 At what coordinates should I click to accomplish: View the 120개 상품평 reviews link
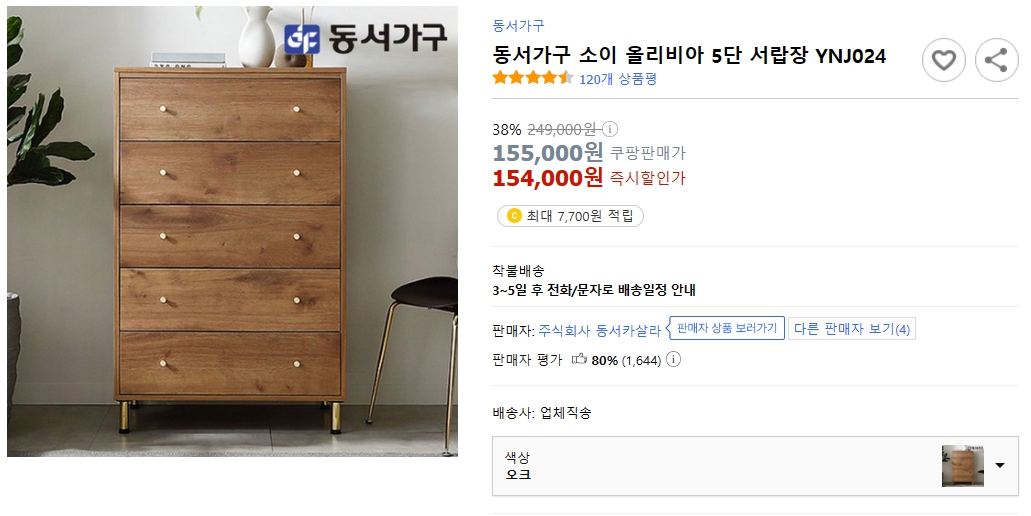(x=618, y=79)
